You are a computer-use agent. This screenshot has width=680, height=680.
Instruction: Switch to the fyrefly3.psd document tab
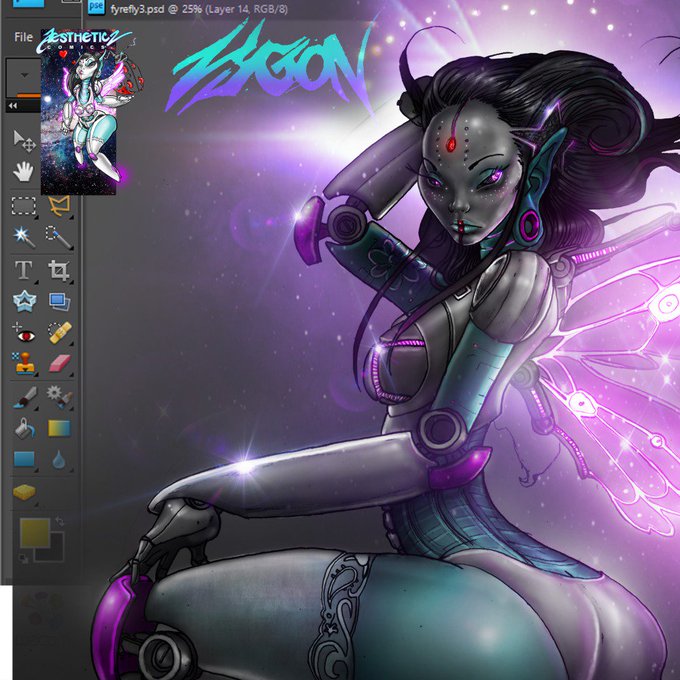click(199, 9)
